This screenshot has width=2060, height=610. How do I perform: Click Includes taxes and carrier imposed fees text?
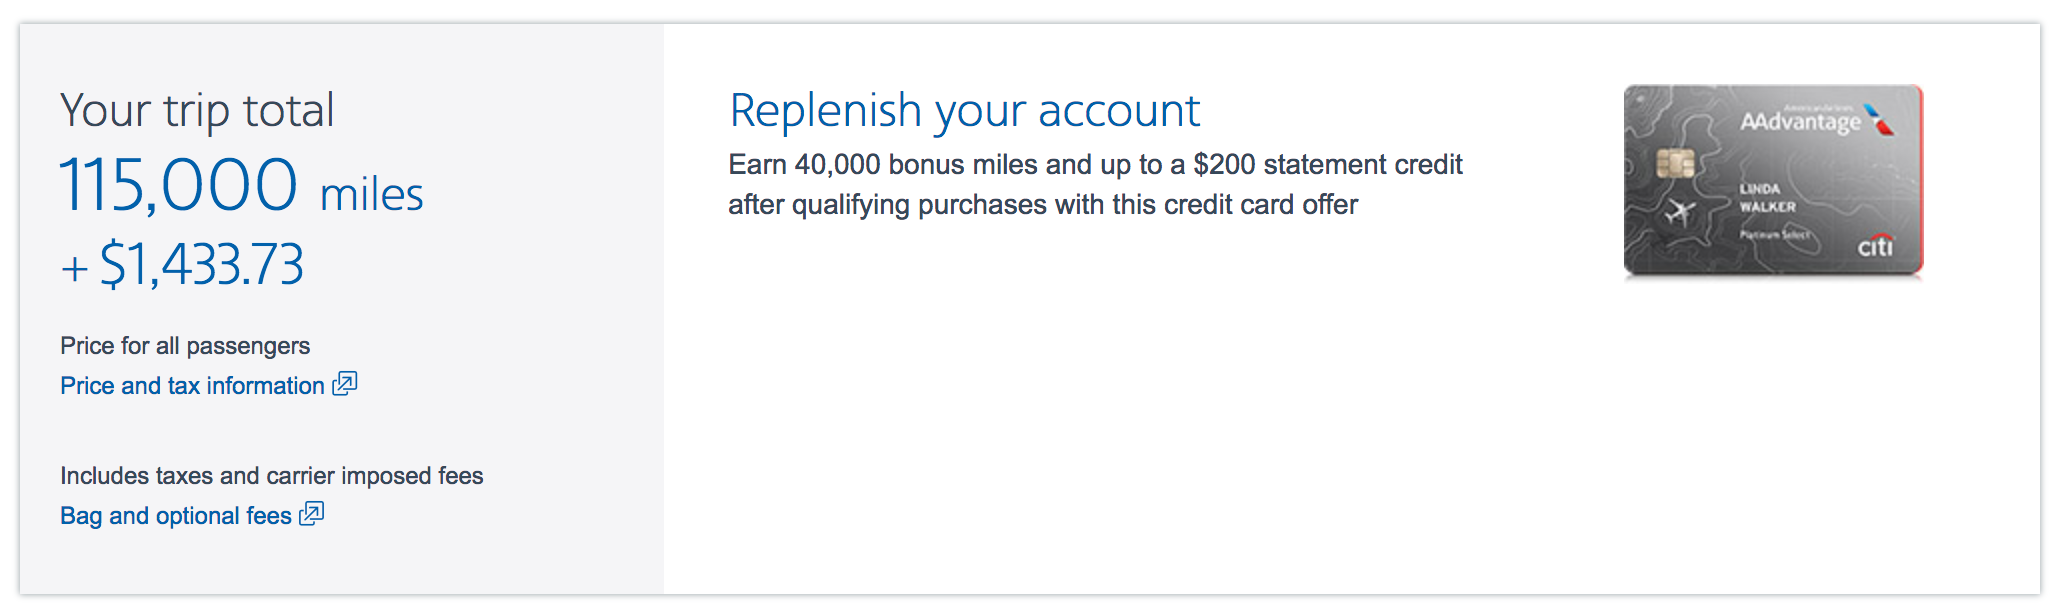[x=271, y=476]
